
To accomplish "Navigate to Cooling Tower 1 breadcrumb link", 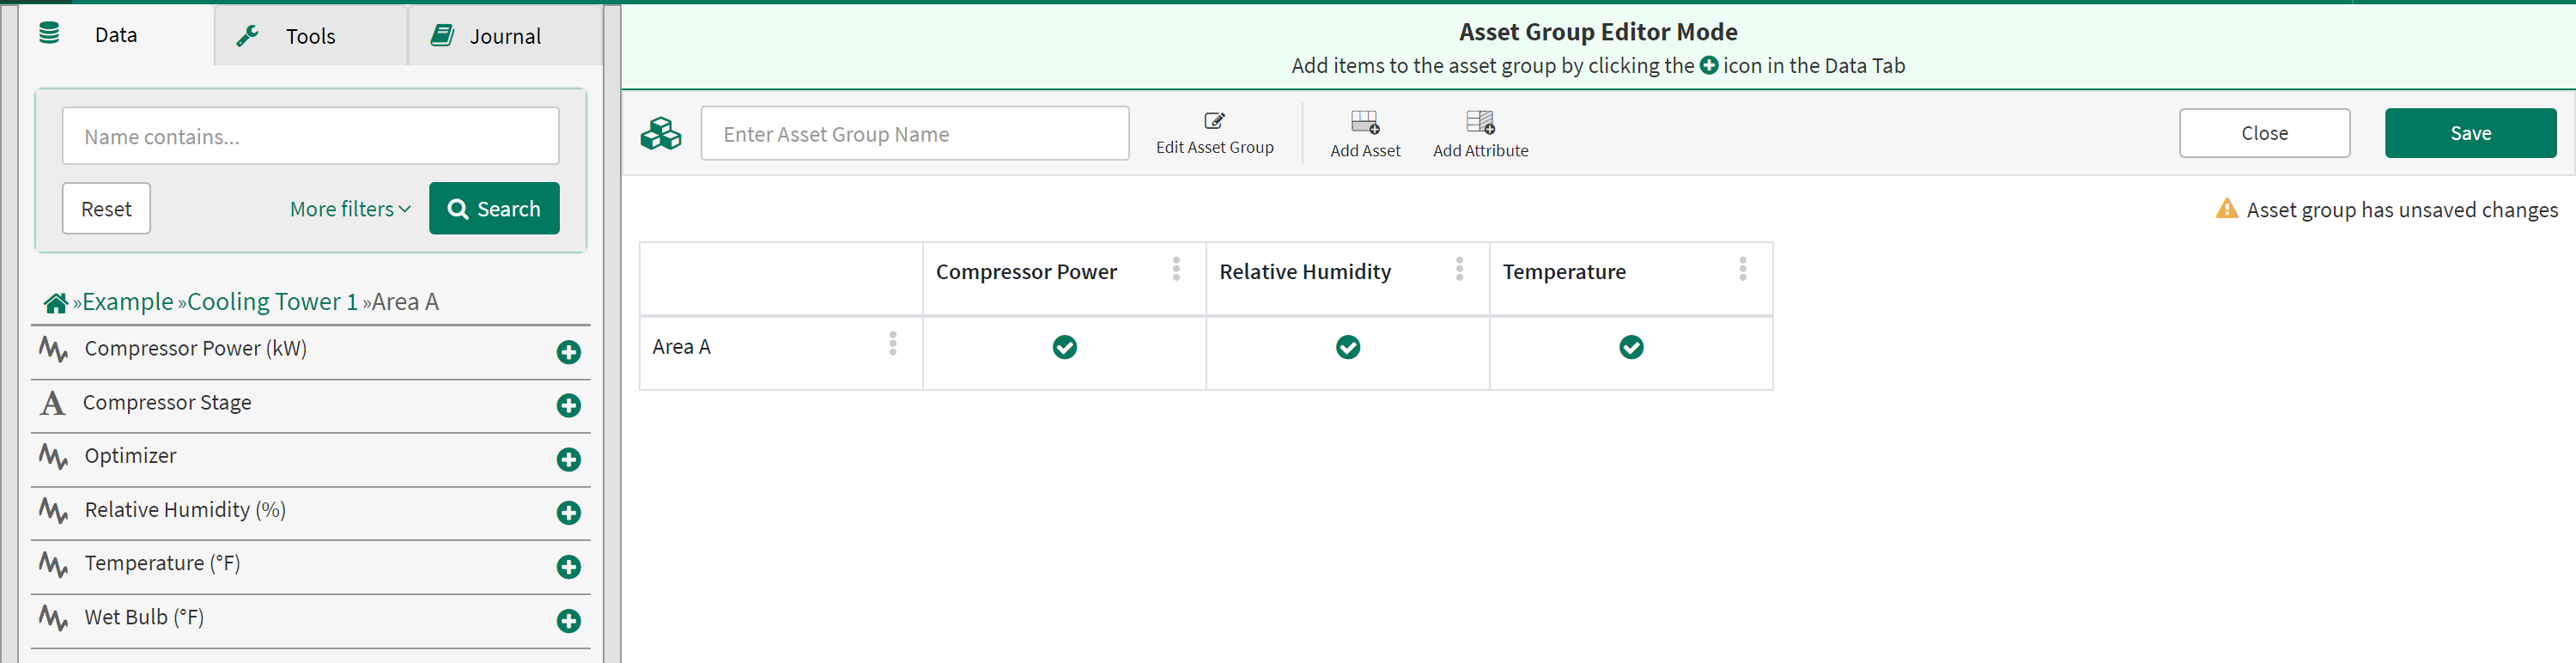I will (x=272, y=302).
